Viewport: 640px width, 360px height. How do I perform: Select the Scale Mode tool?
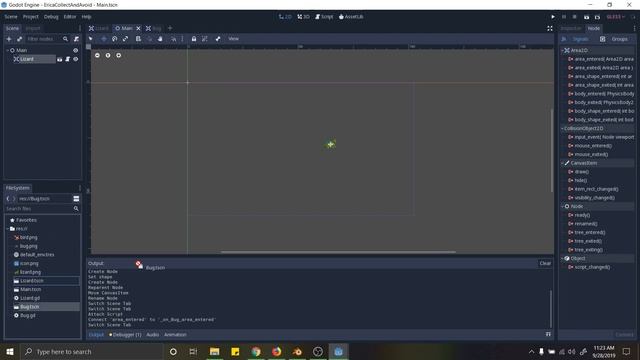[x=125, y=39]
